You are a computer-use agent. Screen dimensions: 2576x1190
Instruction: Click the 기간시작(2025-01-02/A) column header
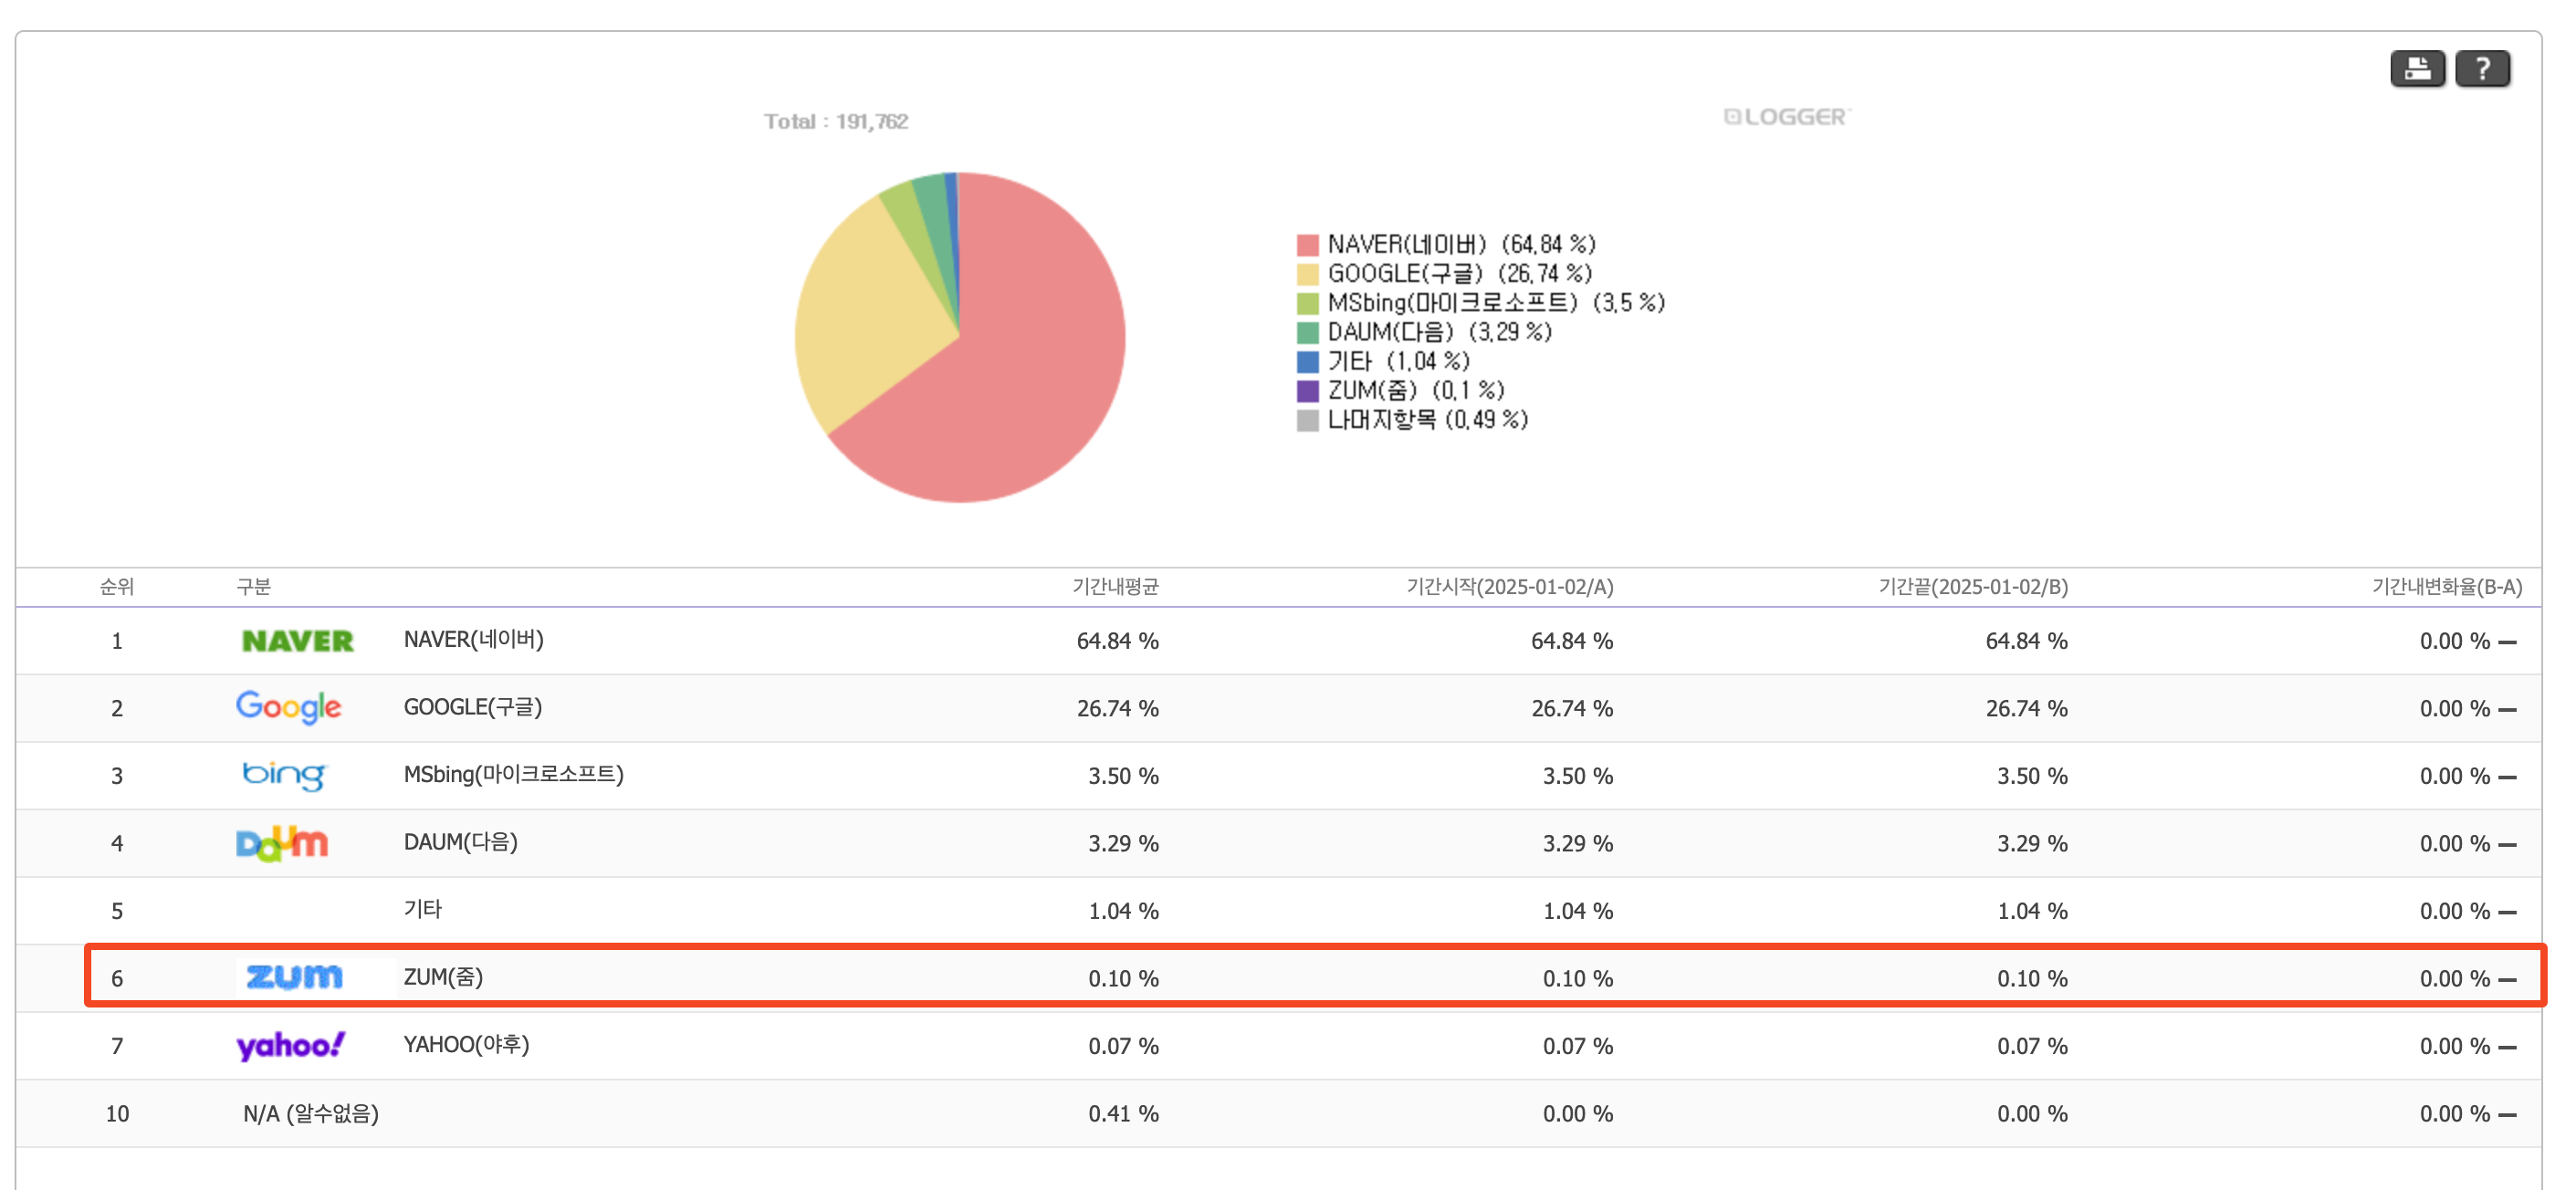click(1508, 587)
